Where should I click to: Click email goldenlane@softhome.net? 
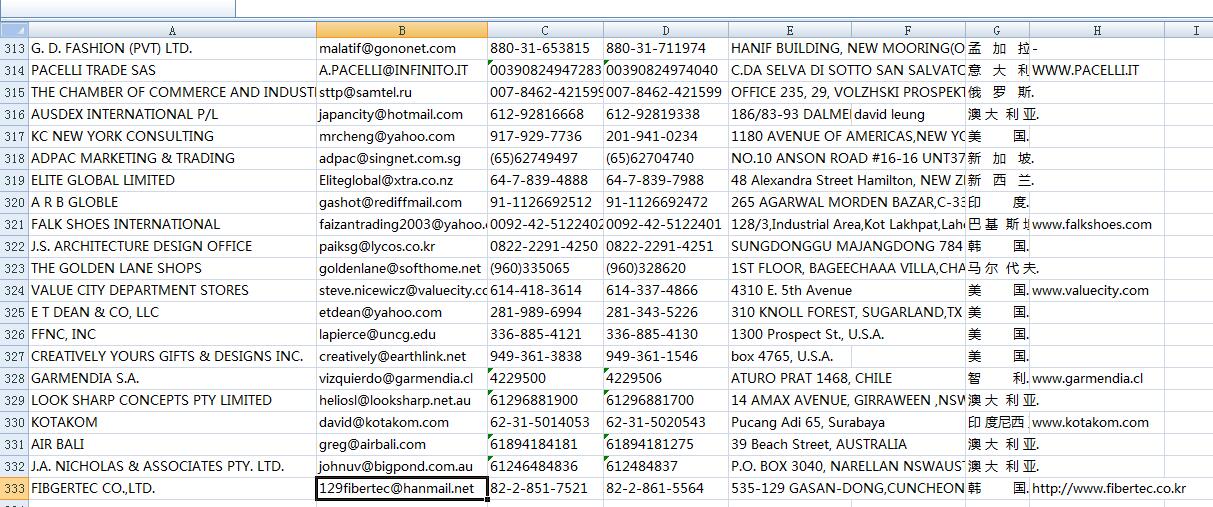pos(402,268)
